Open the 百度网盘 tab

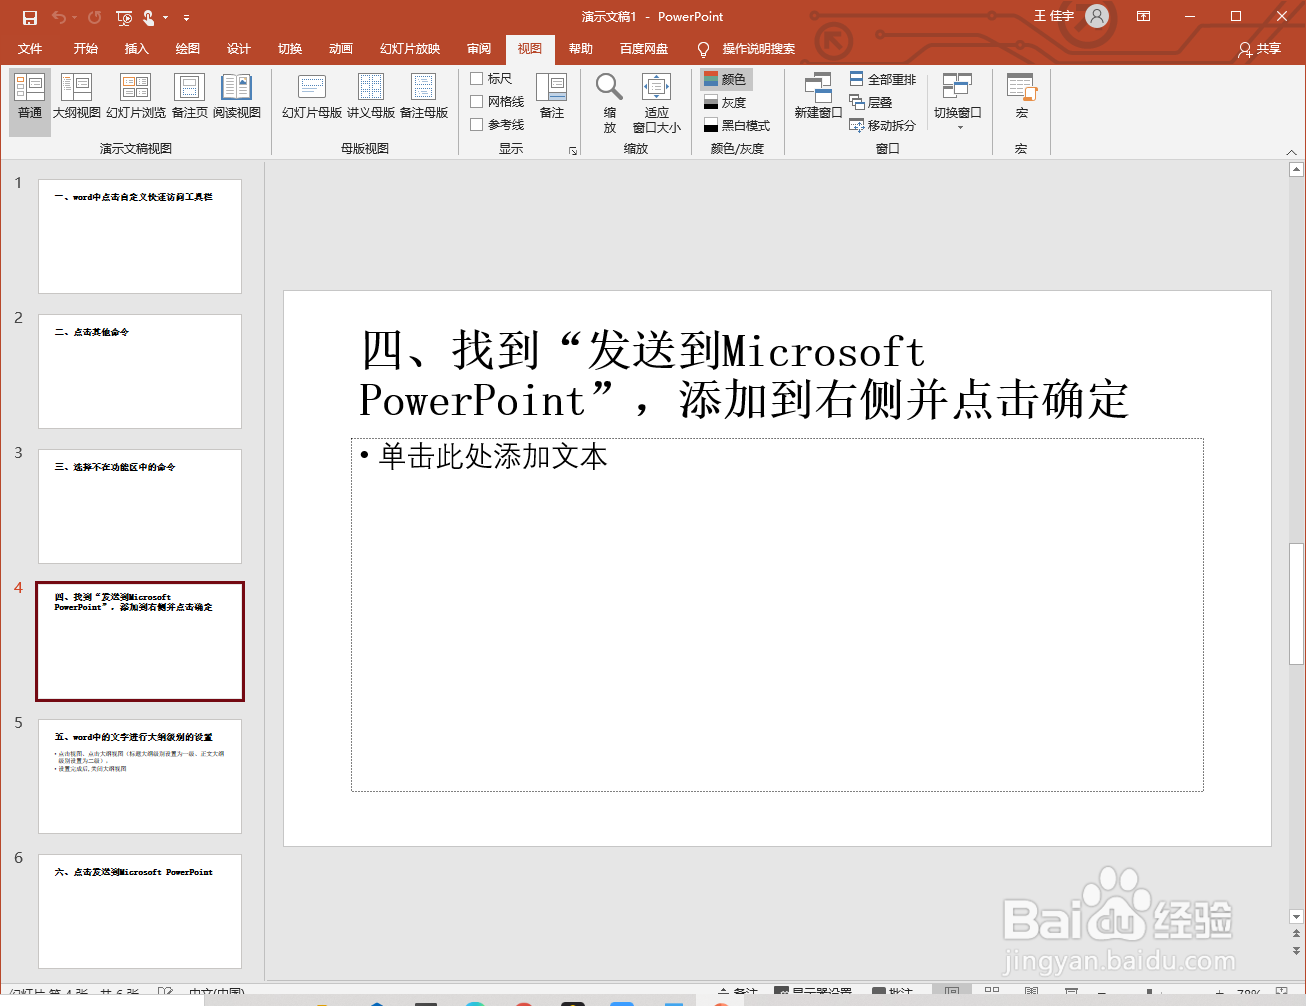[644, 48]
